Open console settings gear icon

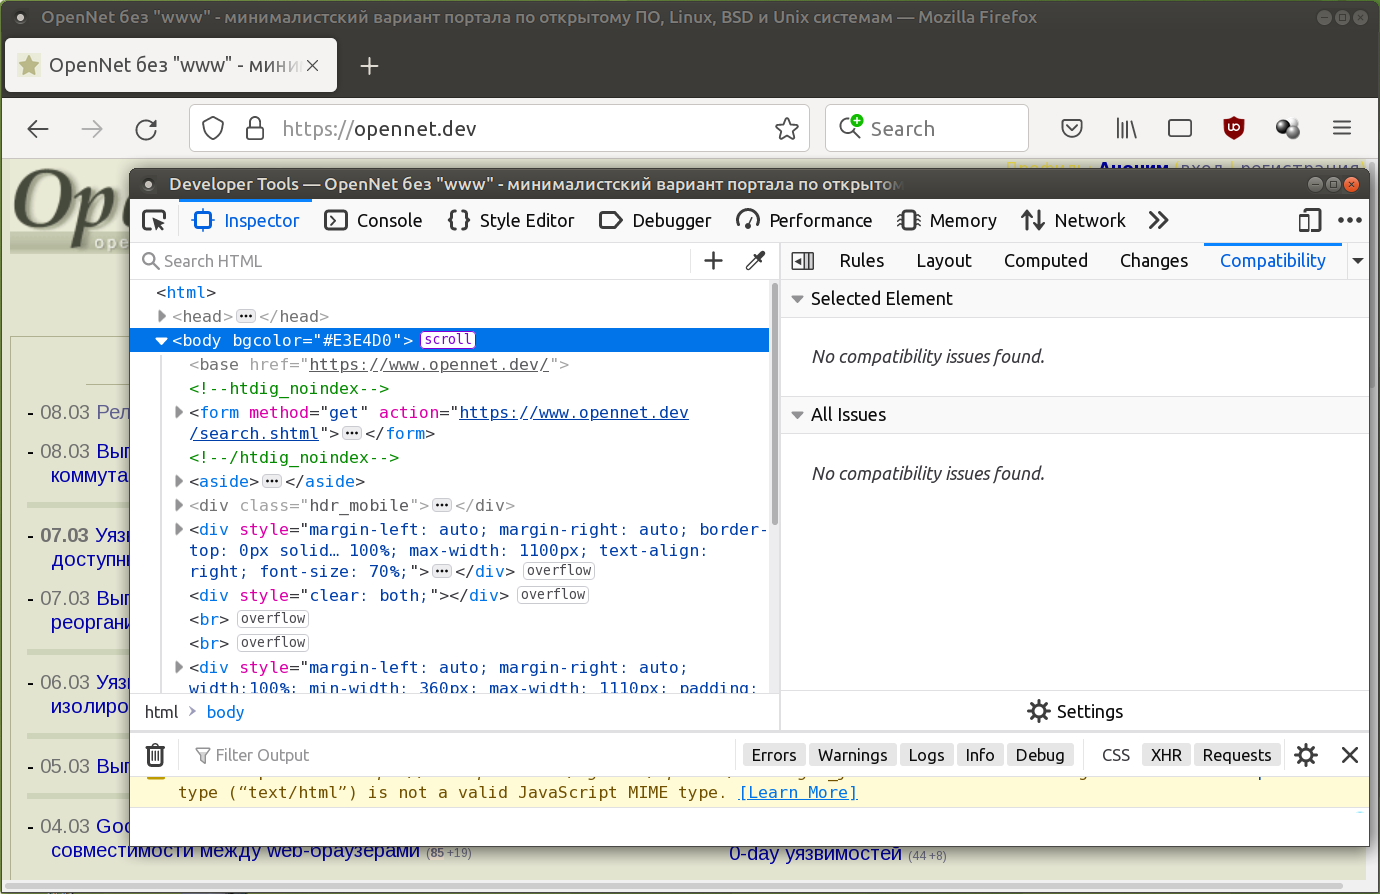pos(1306,755)
